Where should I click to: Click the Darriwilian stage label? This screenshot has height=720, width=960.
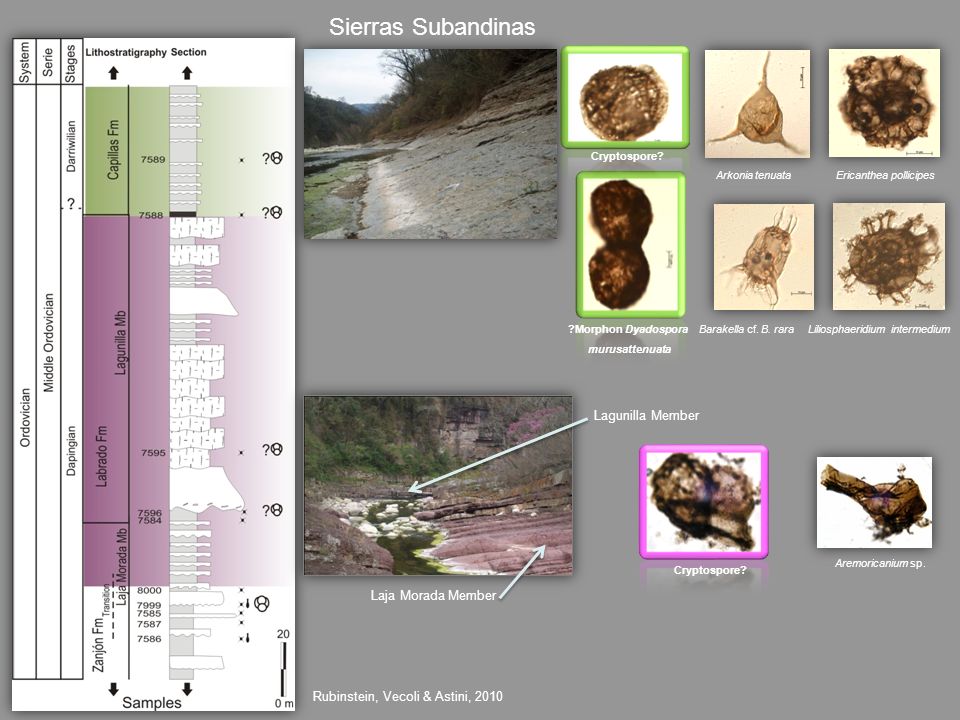pyautogui.click(x=71, y=146)
